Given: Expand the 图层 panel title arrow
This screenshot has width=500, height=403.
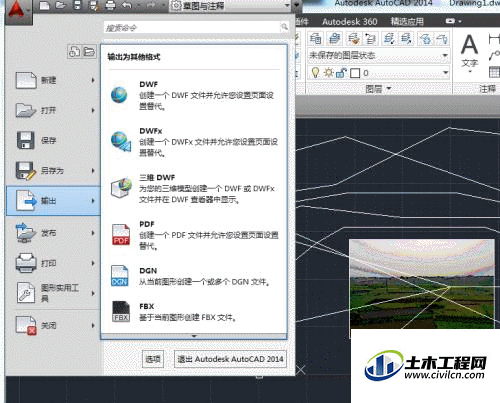Looking at the screenshot, I should pos(389,89).
